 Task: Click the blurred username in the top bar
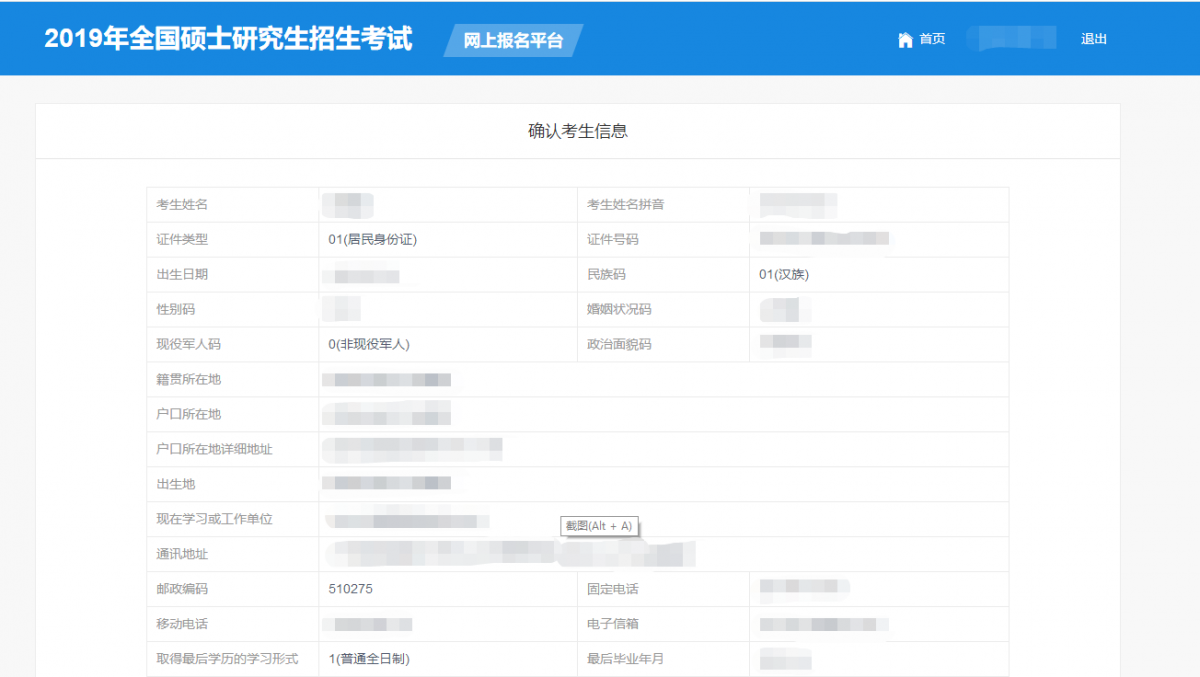(1013, 37)
